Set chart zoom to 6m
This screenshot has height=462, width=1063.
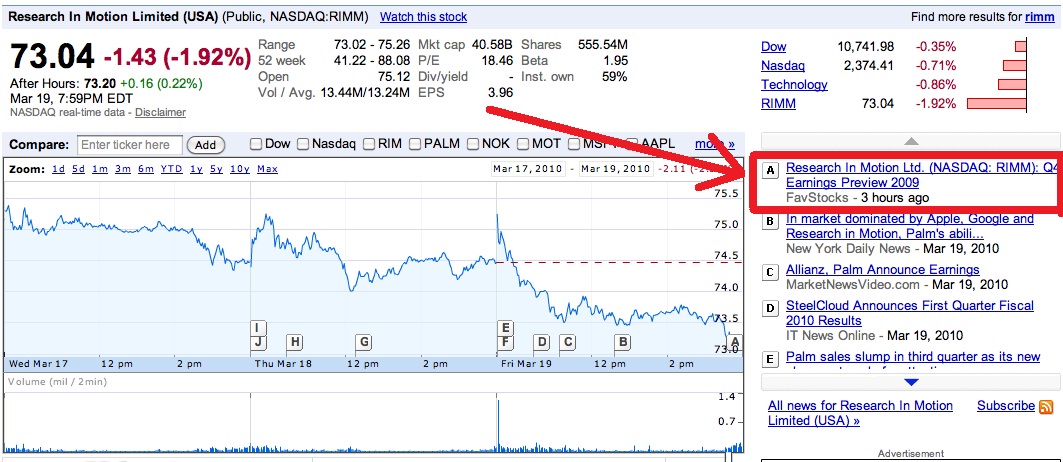[146, 169]
